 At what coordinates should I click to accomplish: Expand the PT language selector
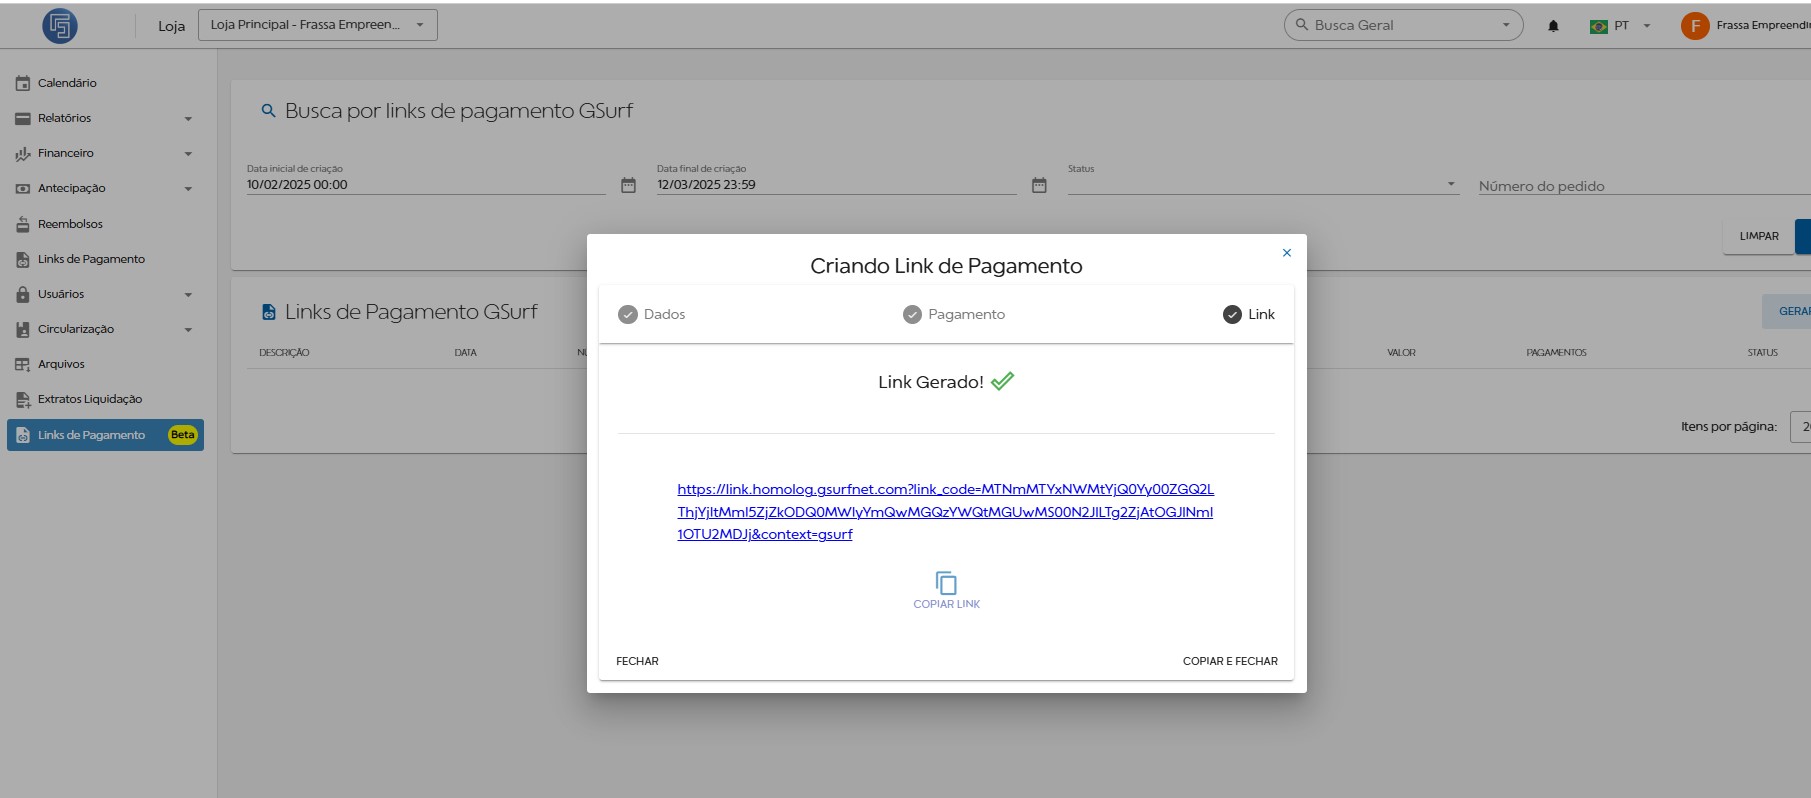tap(1621, 26)
